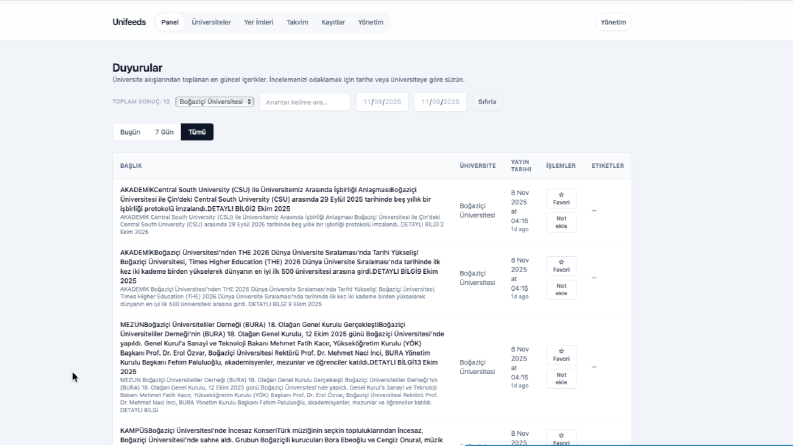Screen dimensions: 793x446
Task: Filter announcements to Bugün
Action: 130,132
